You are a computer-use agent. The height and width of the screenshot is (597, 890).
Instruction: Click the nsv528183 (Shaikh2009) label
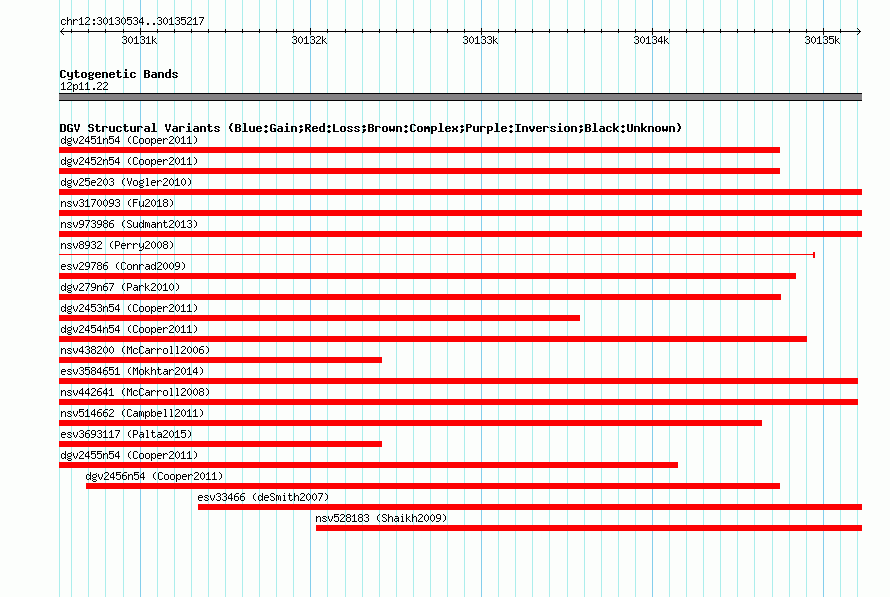(x=381, y=518)
